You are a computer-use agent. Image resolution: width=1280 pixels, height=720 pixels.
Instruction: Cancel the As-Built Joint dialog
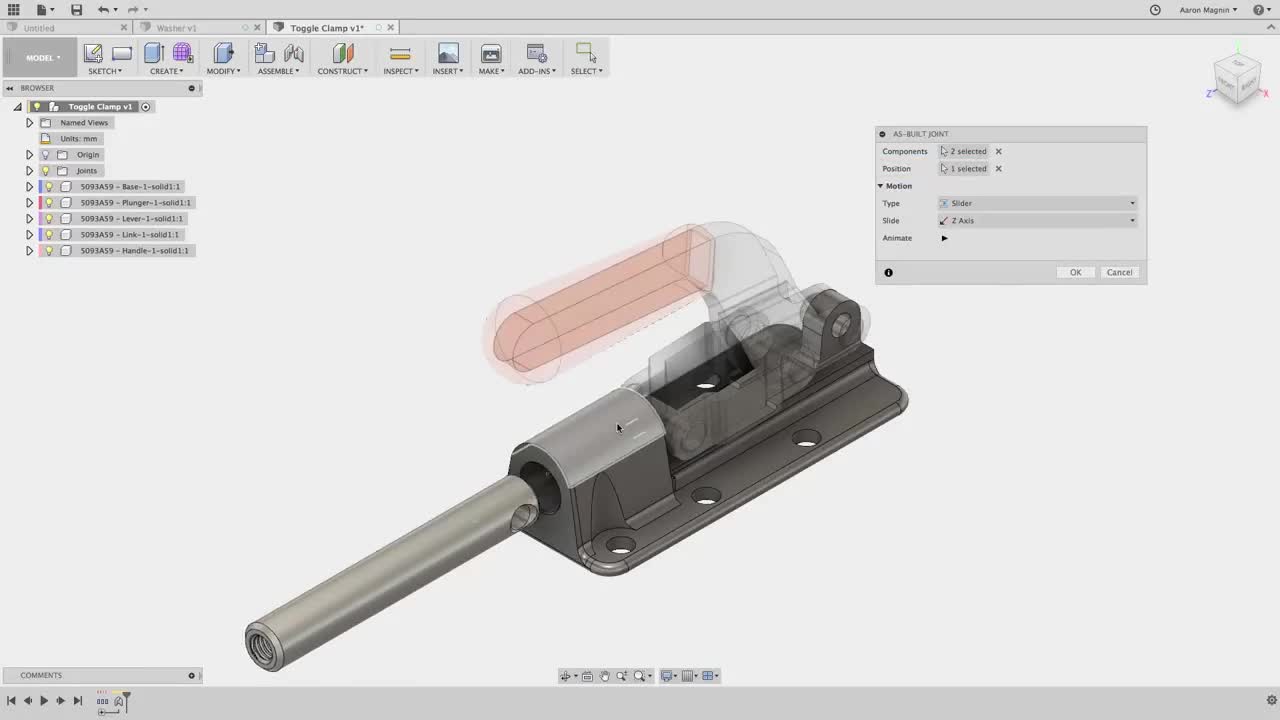1119,273
